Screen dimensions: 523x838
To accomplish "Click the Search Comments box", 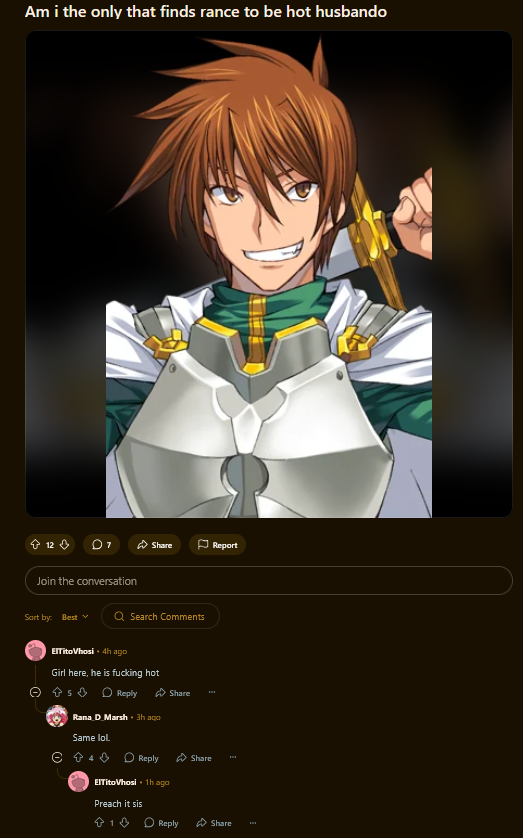I will 160,616.
